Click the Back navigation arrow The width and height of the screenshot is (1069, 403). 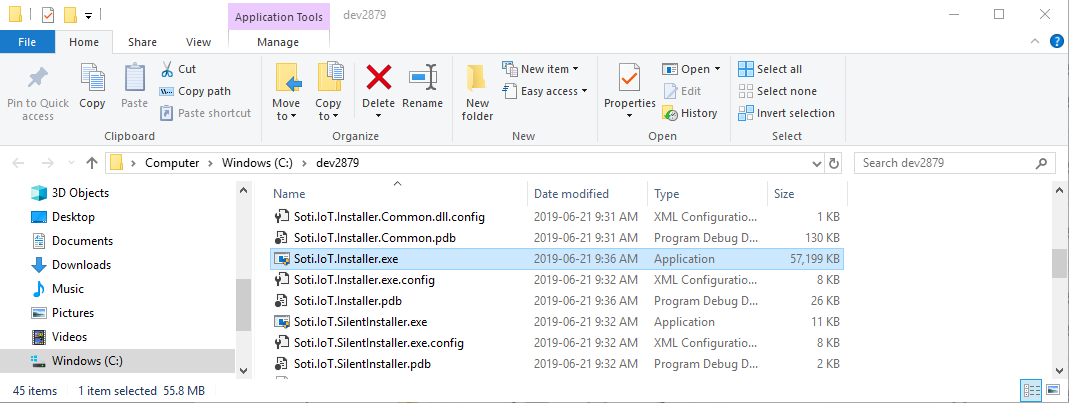pyautogui.click(x=18, y=163)
